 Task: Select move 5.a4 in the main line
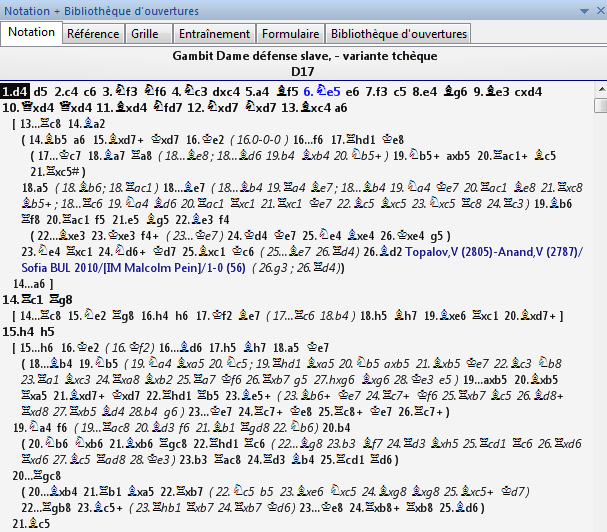pos(257,92)
